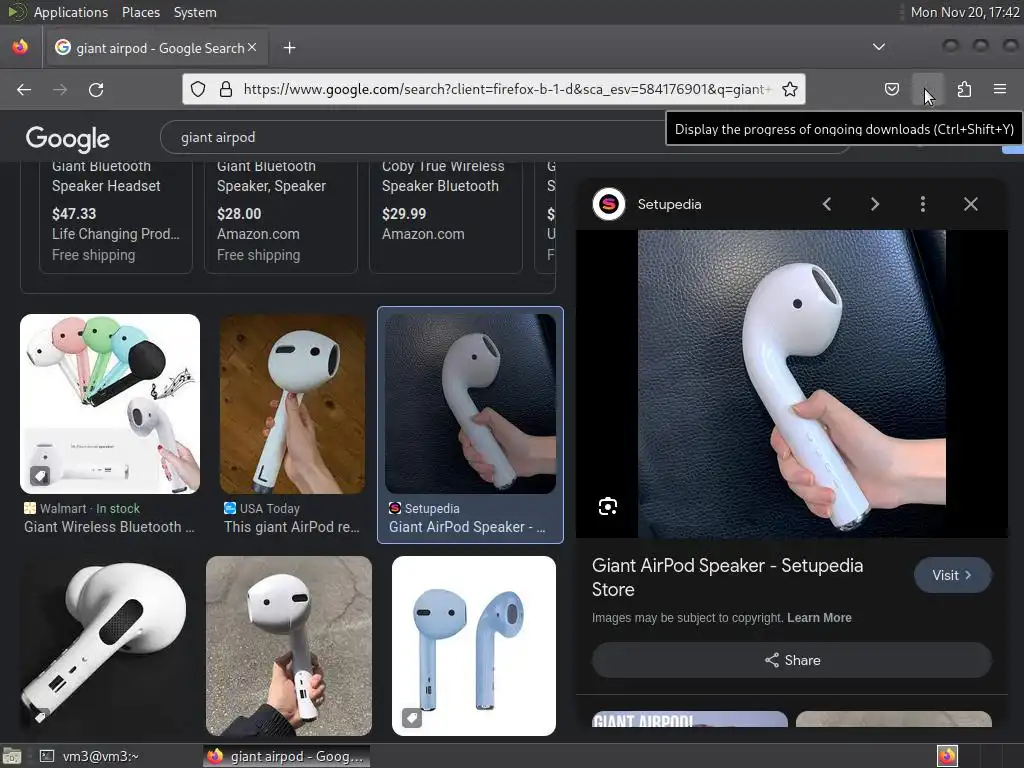Image resolution: width=1024 pixels, height=768 pixels.
Task: Save page to Pocket icon
Action: click(891, 89)
